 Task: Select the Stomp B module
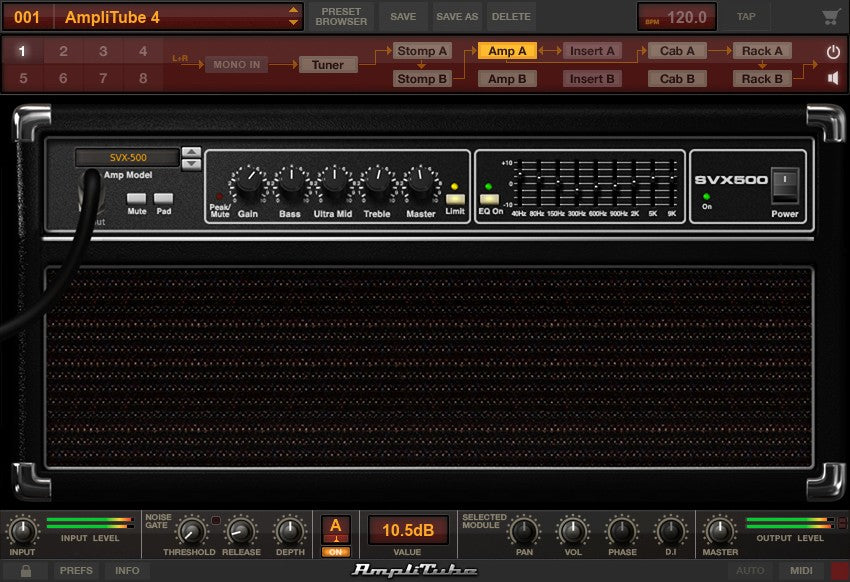(x=421, y=78)
